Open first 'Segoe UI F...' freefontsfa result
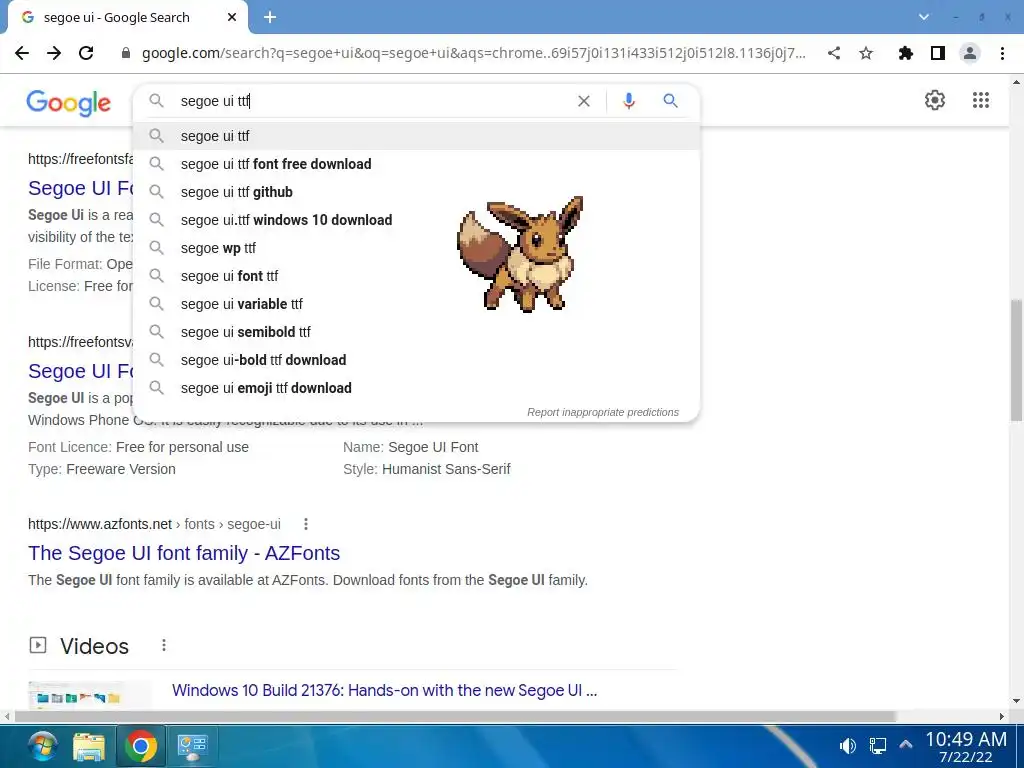The width and height of the screenshot is (1024, 768). coord(80,188)
